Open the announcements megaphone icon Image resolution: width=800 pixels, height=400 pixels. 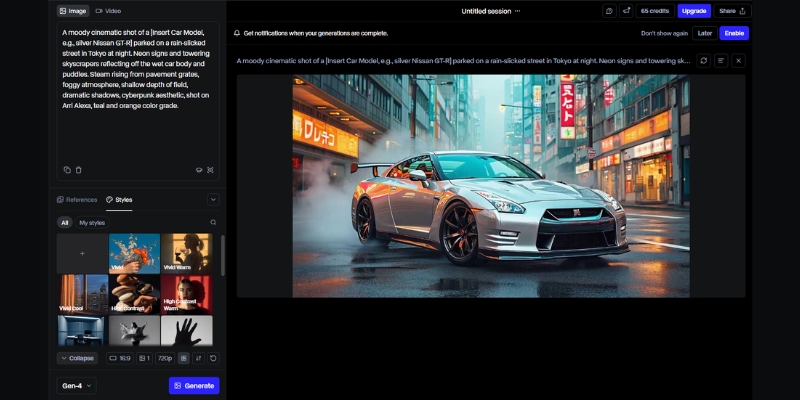pos(626,11)
